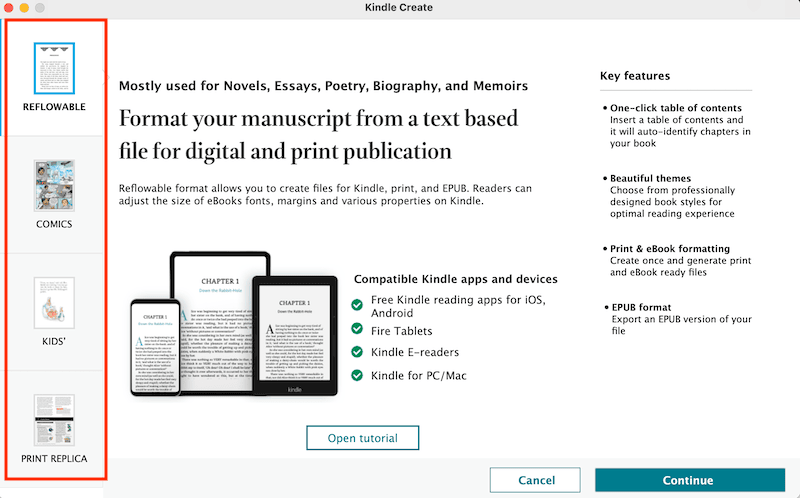The width and height of the screenshot is (800, 498).
Task: Click the Beautiful themes feature text
Action: [x=669, y=196]
